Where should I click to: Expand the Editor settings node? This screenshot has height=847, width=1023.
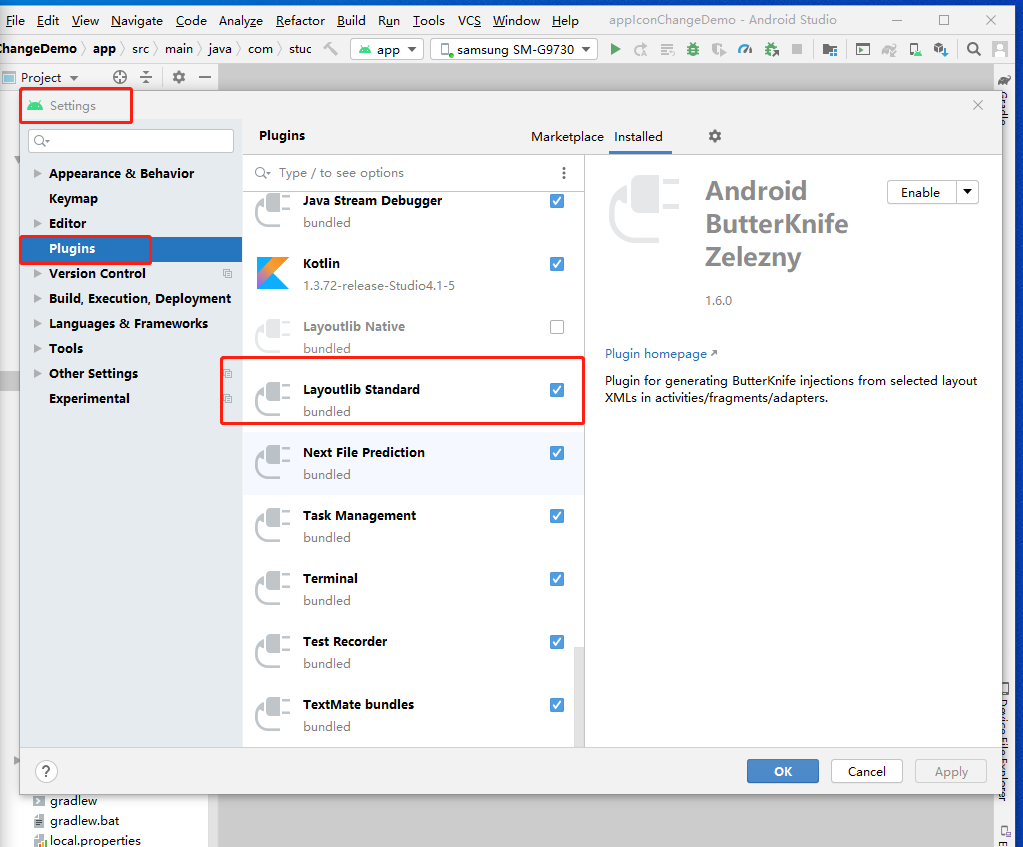coord(37,223)
